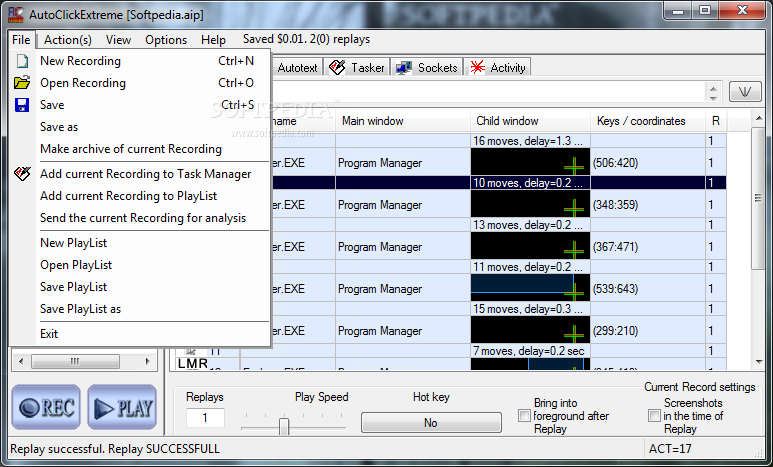The width and height of the screenshot is (773, 467).
Task: Choose Add current Recording to PlayList
Action: click(140, 196)
